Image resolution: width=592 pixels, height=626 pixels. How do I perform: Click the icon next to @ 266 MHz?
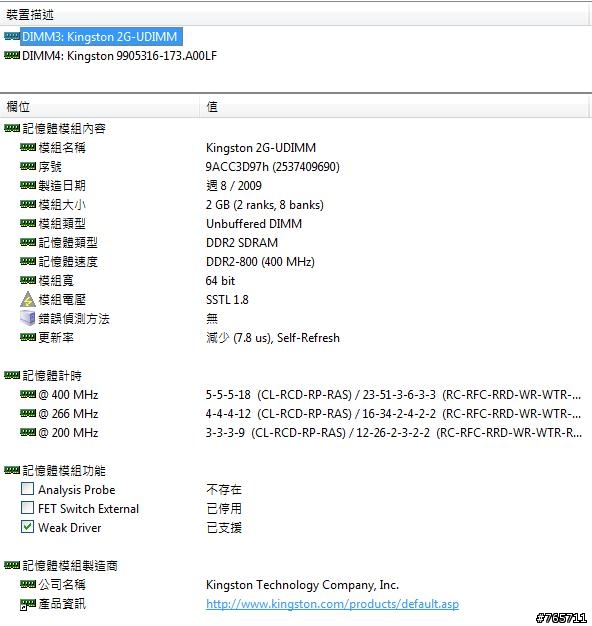28,414
